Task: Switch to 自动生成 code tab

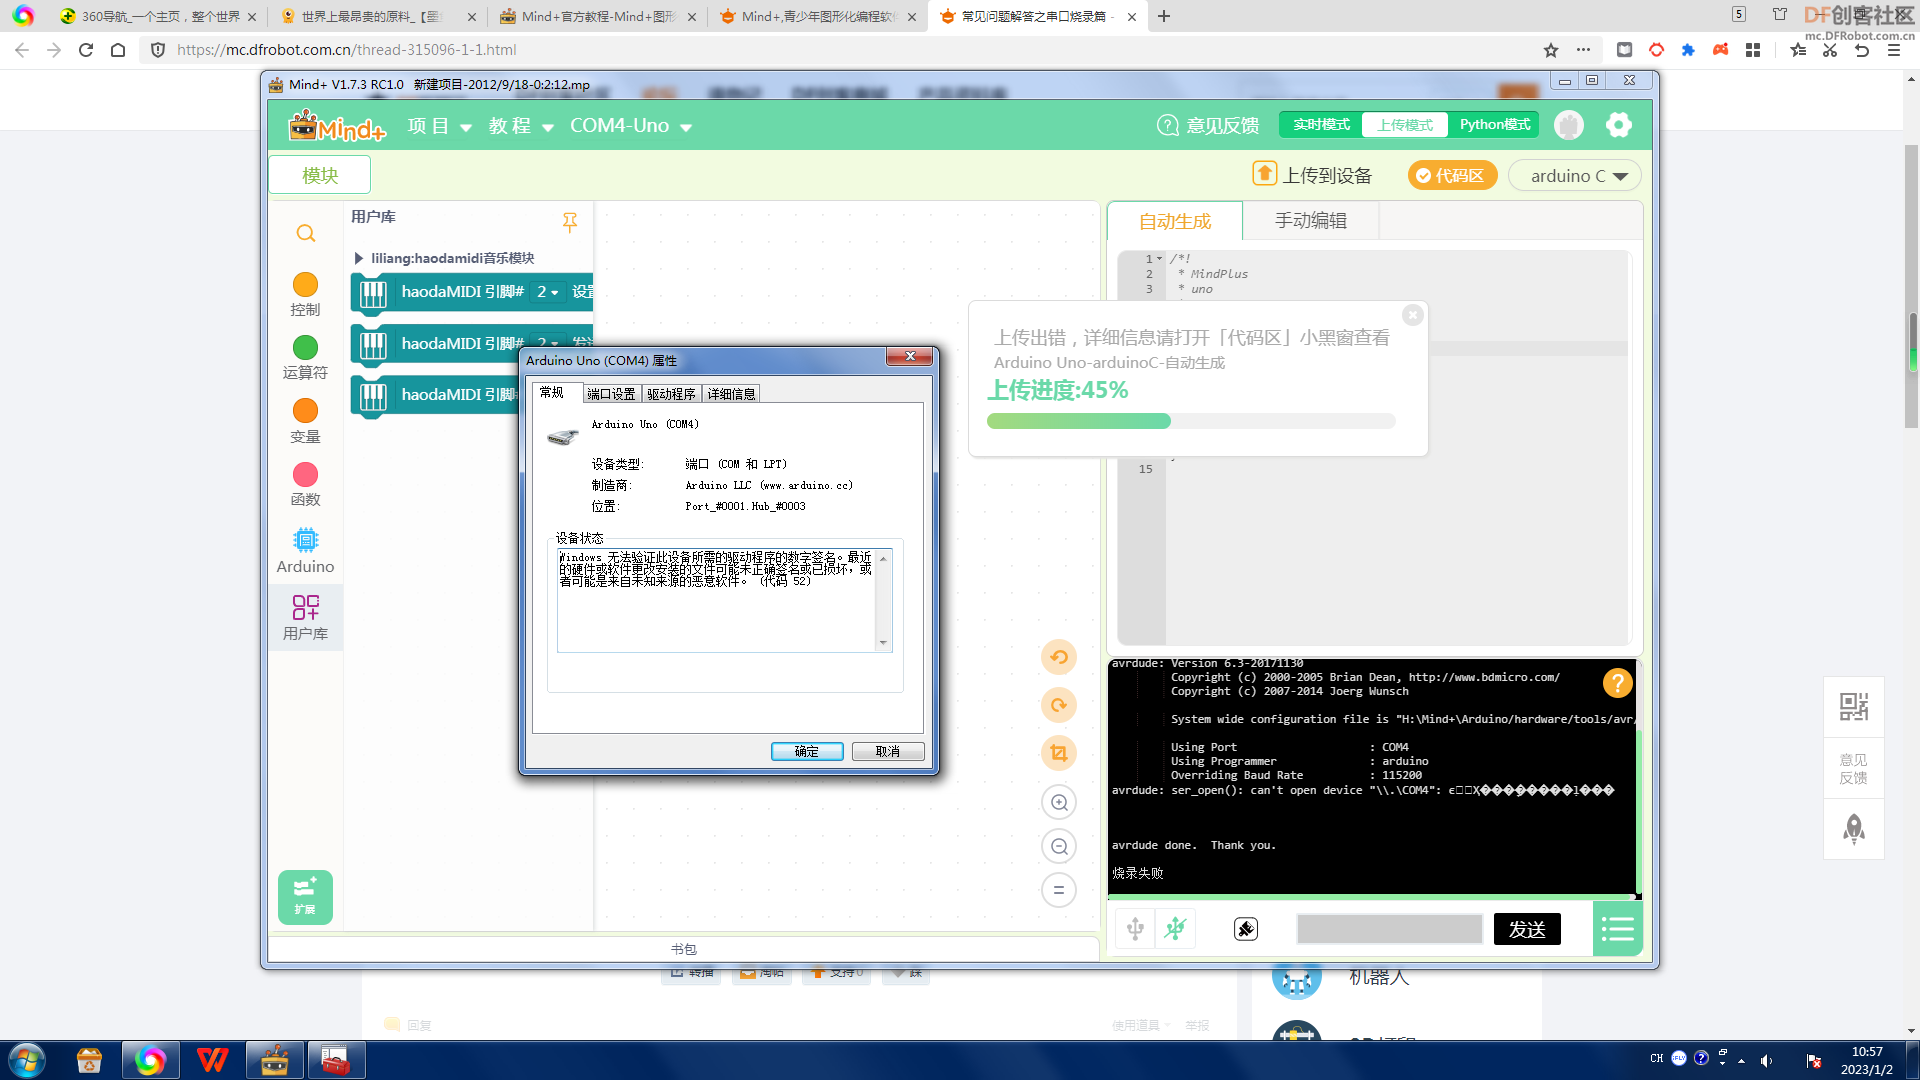Action: click(1175, 221)
